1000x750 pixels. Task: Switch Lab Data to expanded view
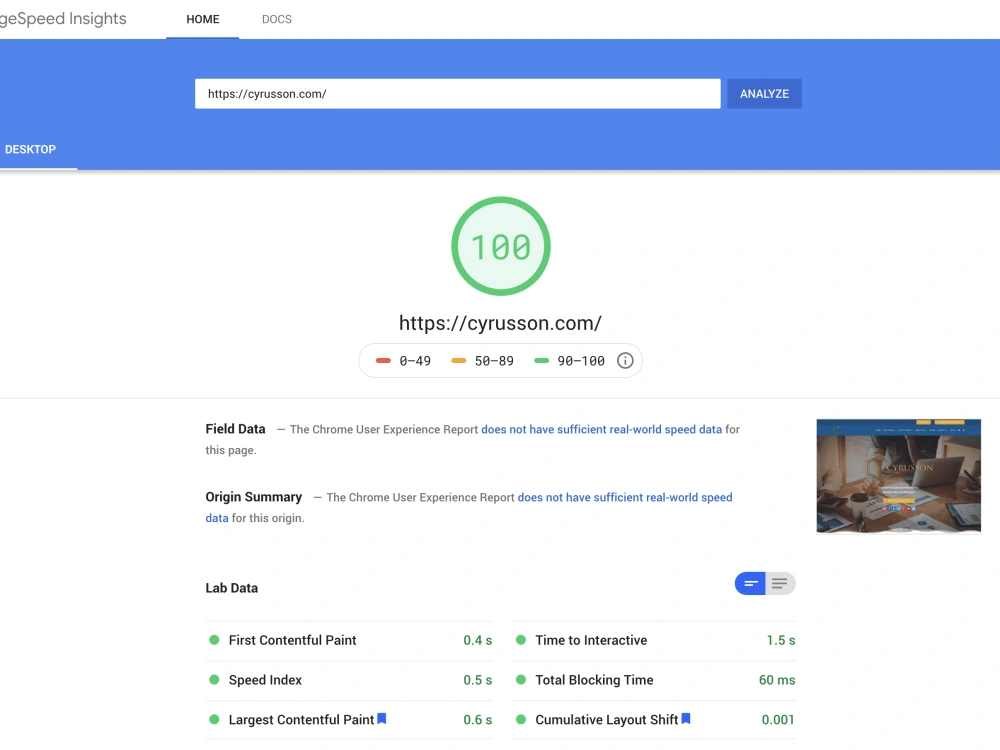pyautogui.click(x=780, y=584)
